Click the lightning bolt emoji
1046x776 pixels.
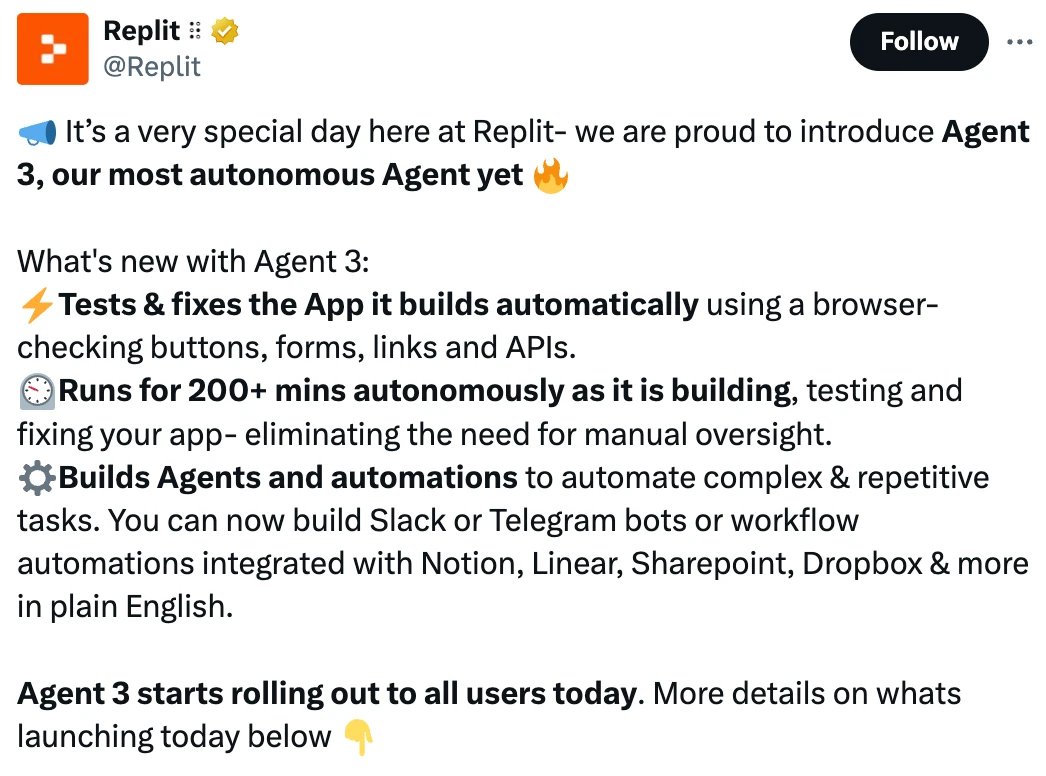[37, 305]
